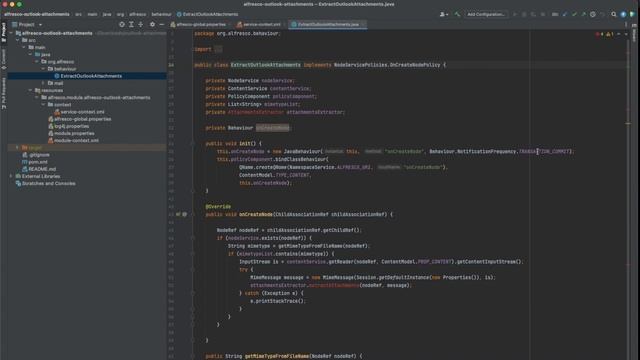Click the Git Update Project arrow icon
640x360 pixels.
point(565,14)
